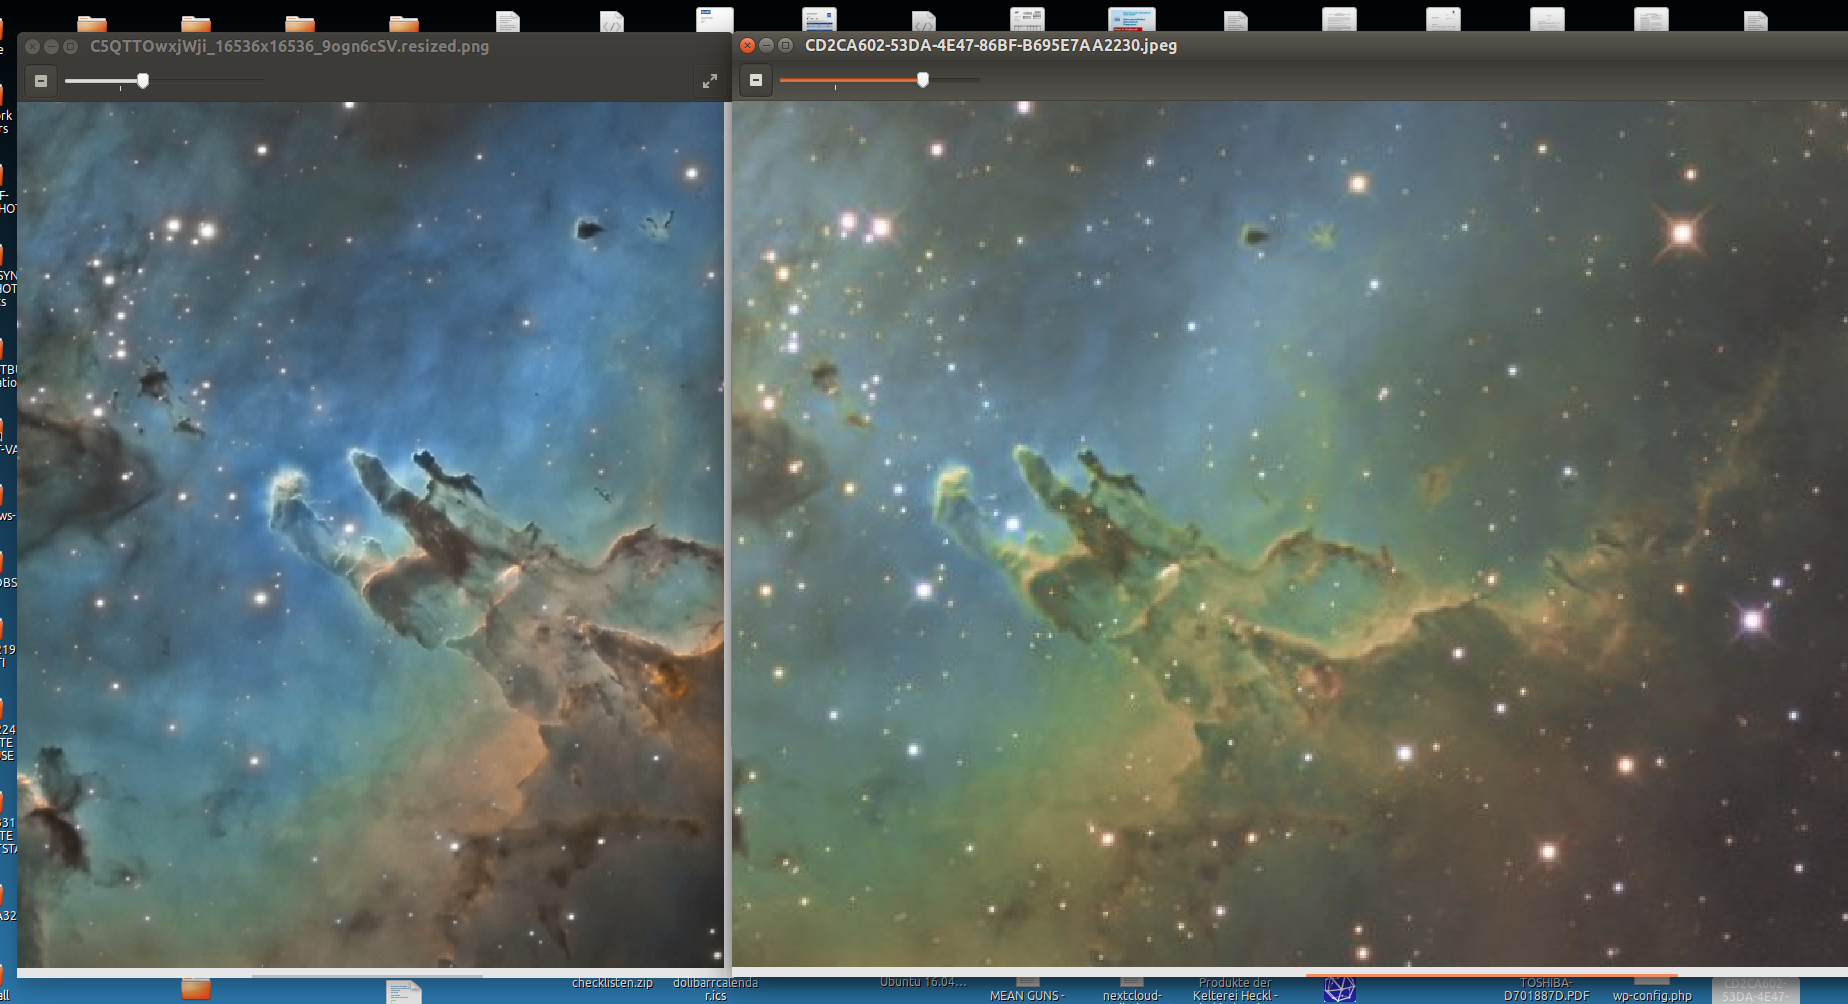Minimize the resized.png viewer window
The width and height of the screenshot is (1848, 1004).
51,46
